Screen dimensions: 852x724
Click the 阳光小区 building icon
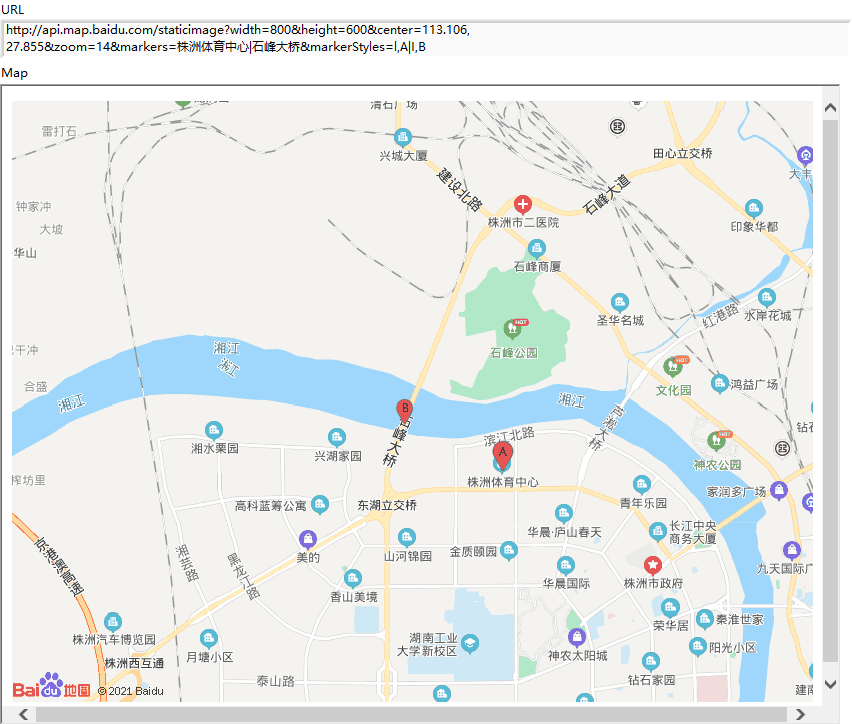pos(697,647)
